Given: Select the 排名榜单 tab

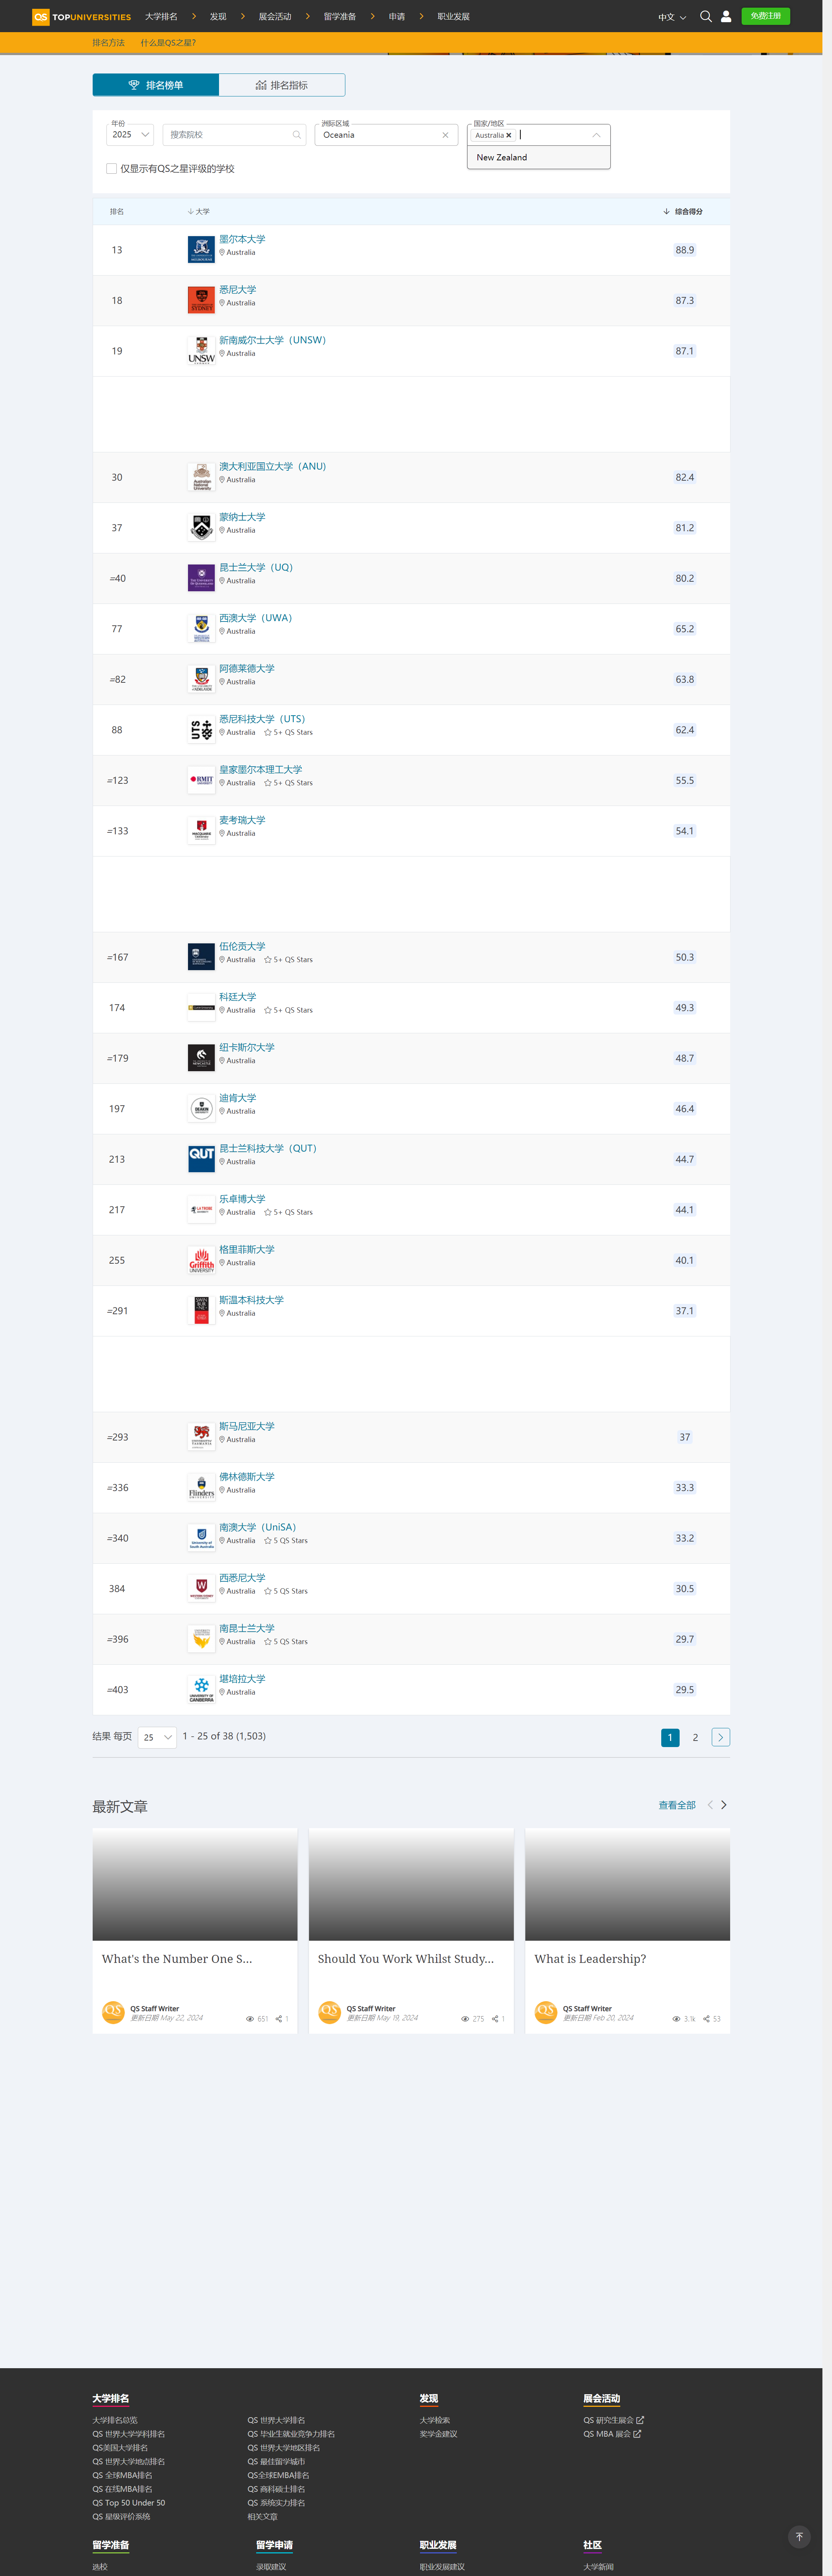Looking at the screenshot, I should click(x=155, y=85).
